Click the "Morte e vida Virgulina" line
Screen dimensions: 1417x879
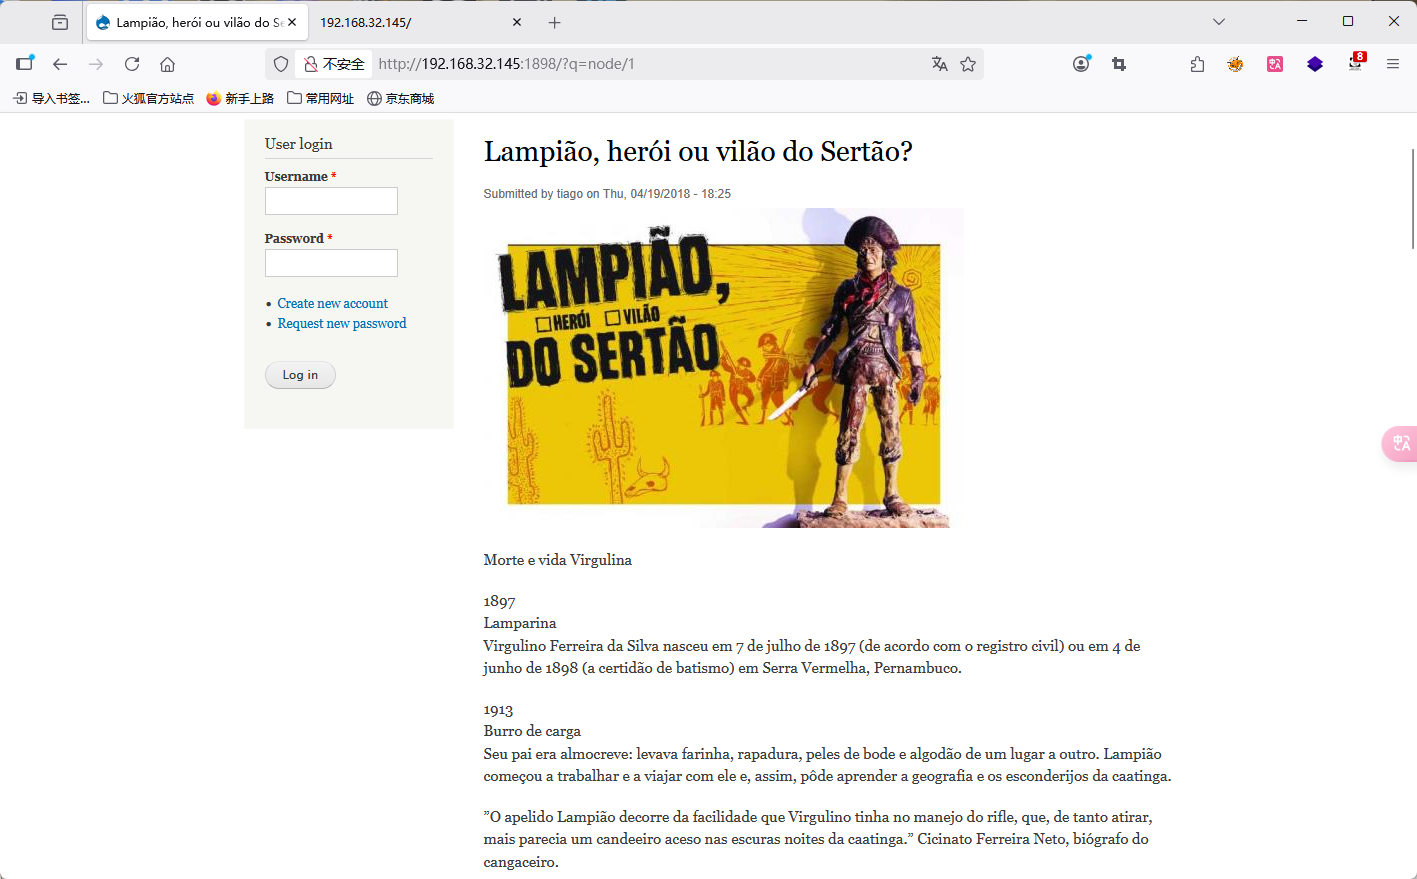click(558, 560)
